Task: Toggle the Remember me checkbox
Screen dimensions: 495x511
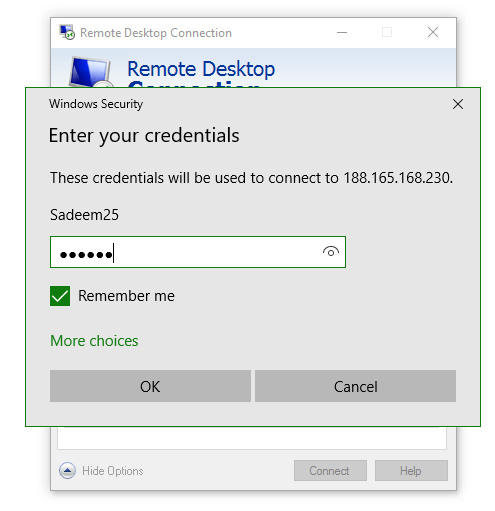Action: click(60, 296)
